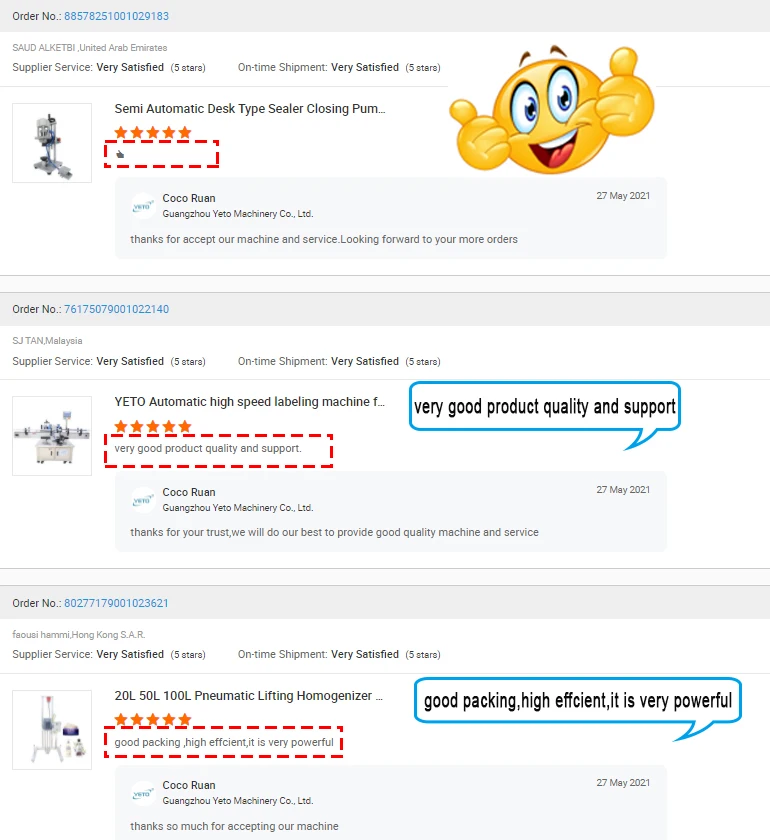
Task: Open 20L 50L 100L Pneumatic Homogenizer title
Action: [249, 695]
